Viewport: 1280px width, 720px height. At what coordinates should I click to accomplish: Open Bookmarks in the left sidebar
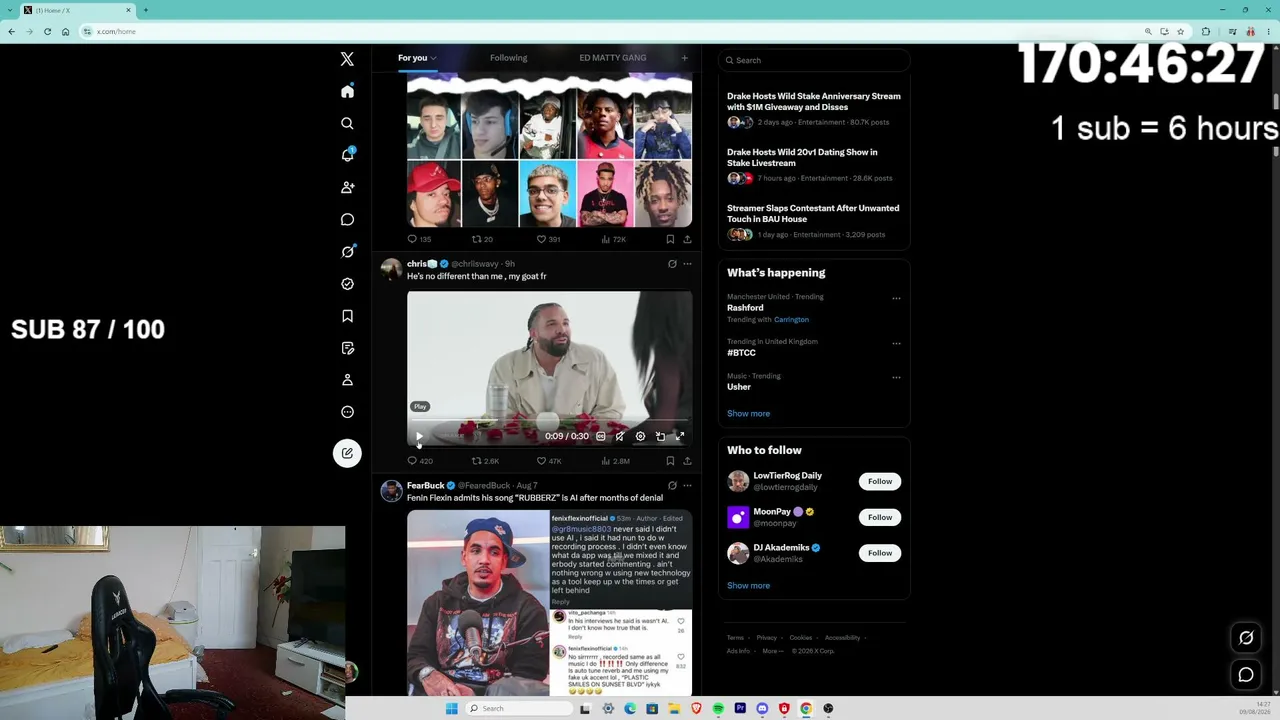(347, 315)
